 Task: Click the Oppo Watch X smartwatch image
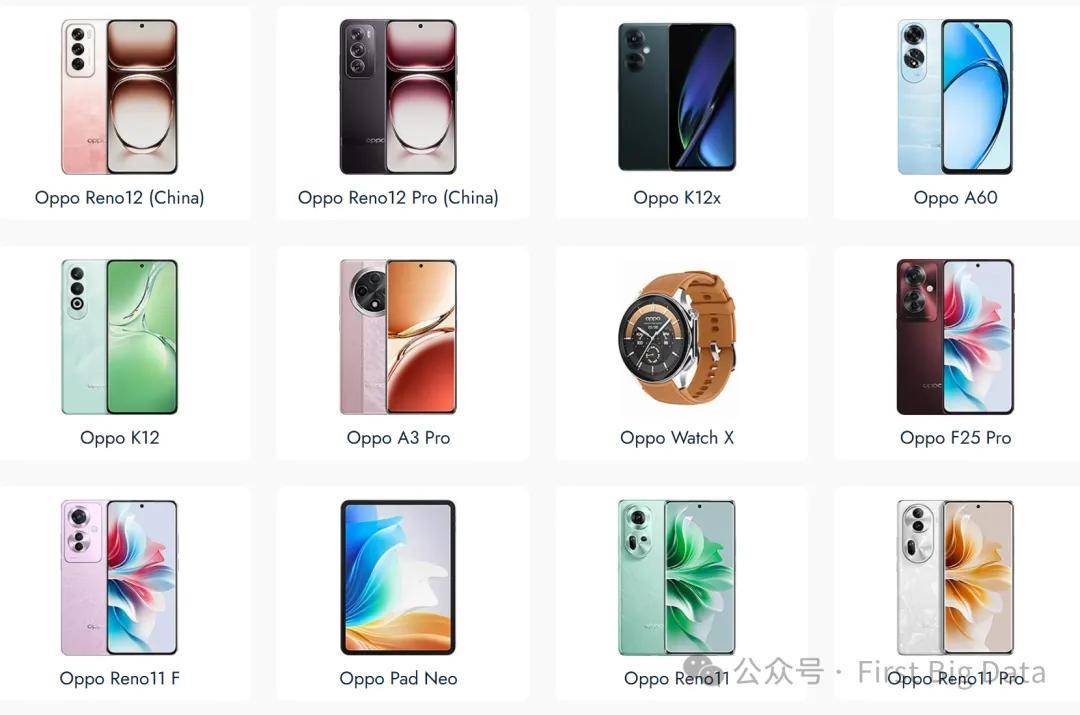pyautogui.click(x=677, y=337)
